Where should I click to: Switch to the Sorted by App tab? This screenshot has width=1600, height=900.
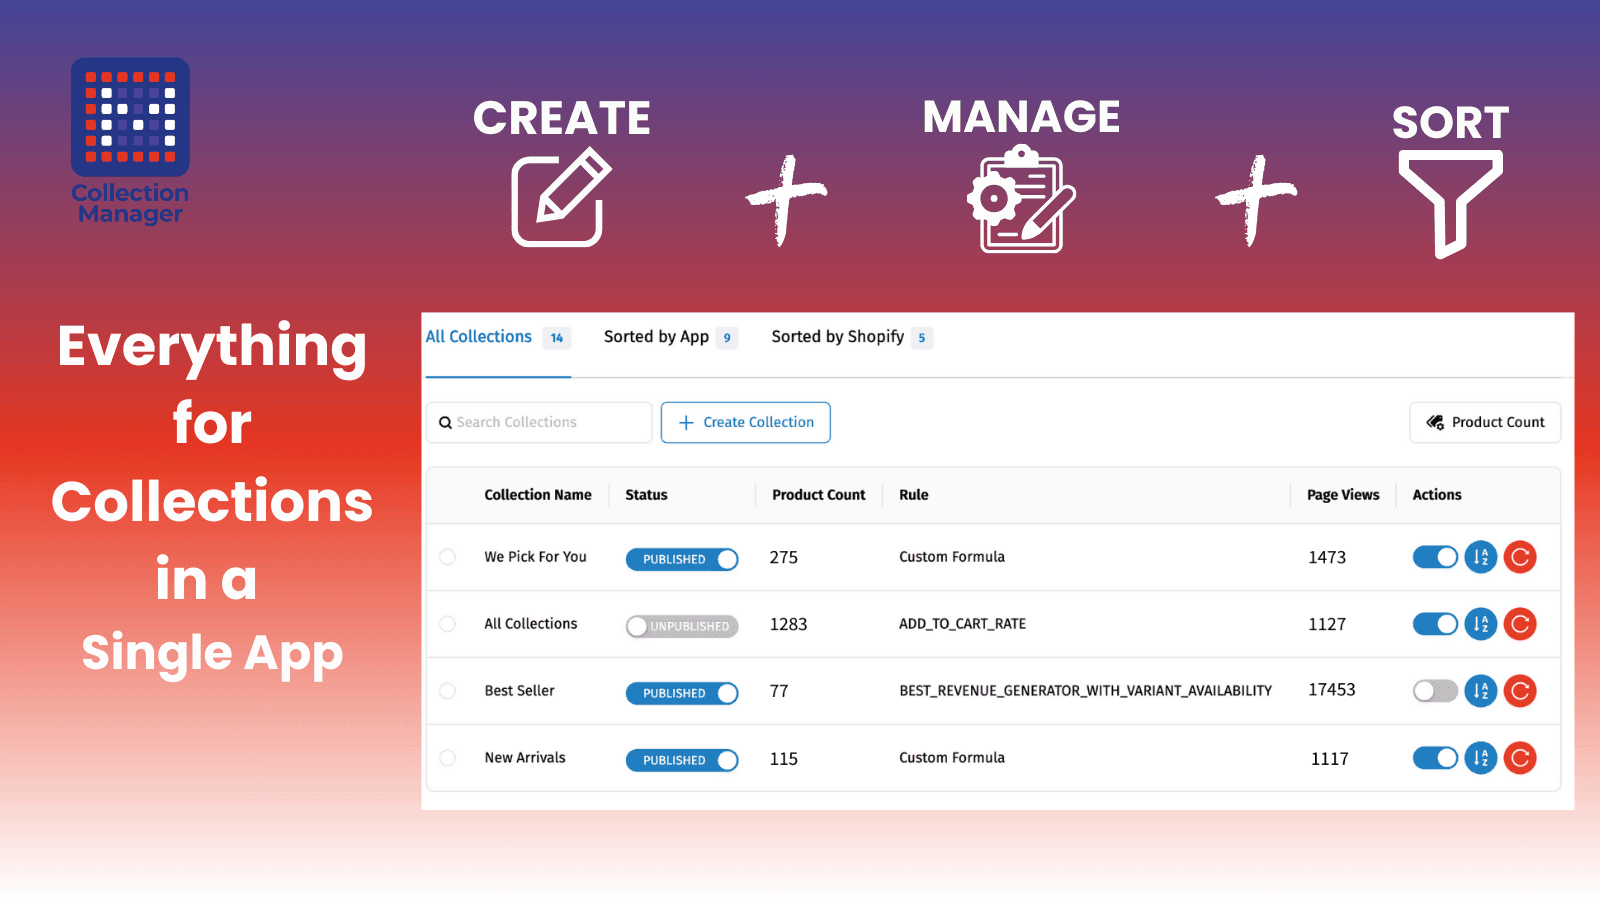click(655, 336)
